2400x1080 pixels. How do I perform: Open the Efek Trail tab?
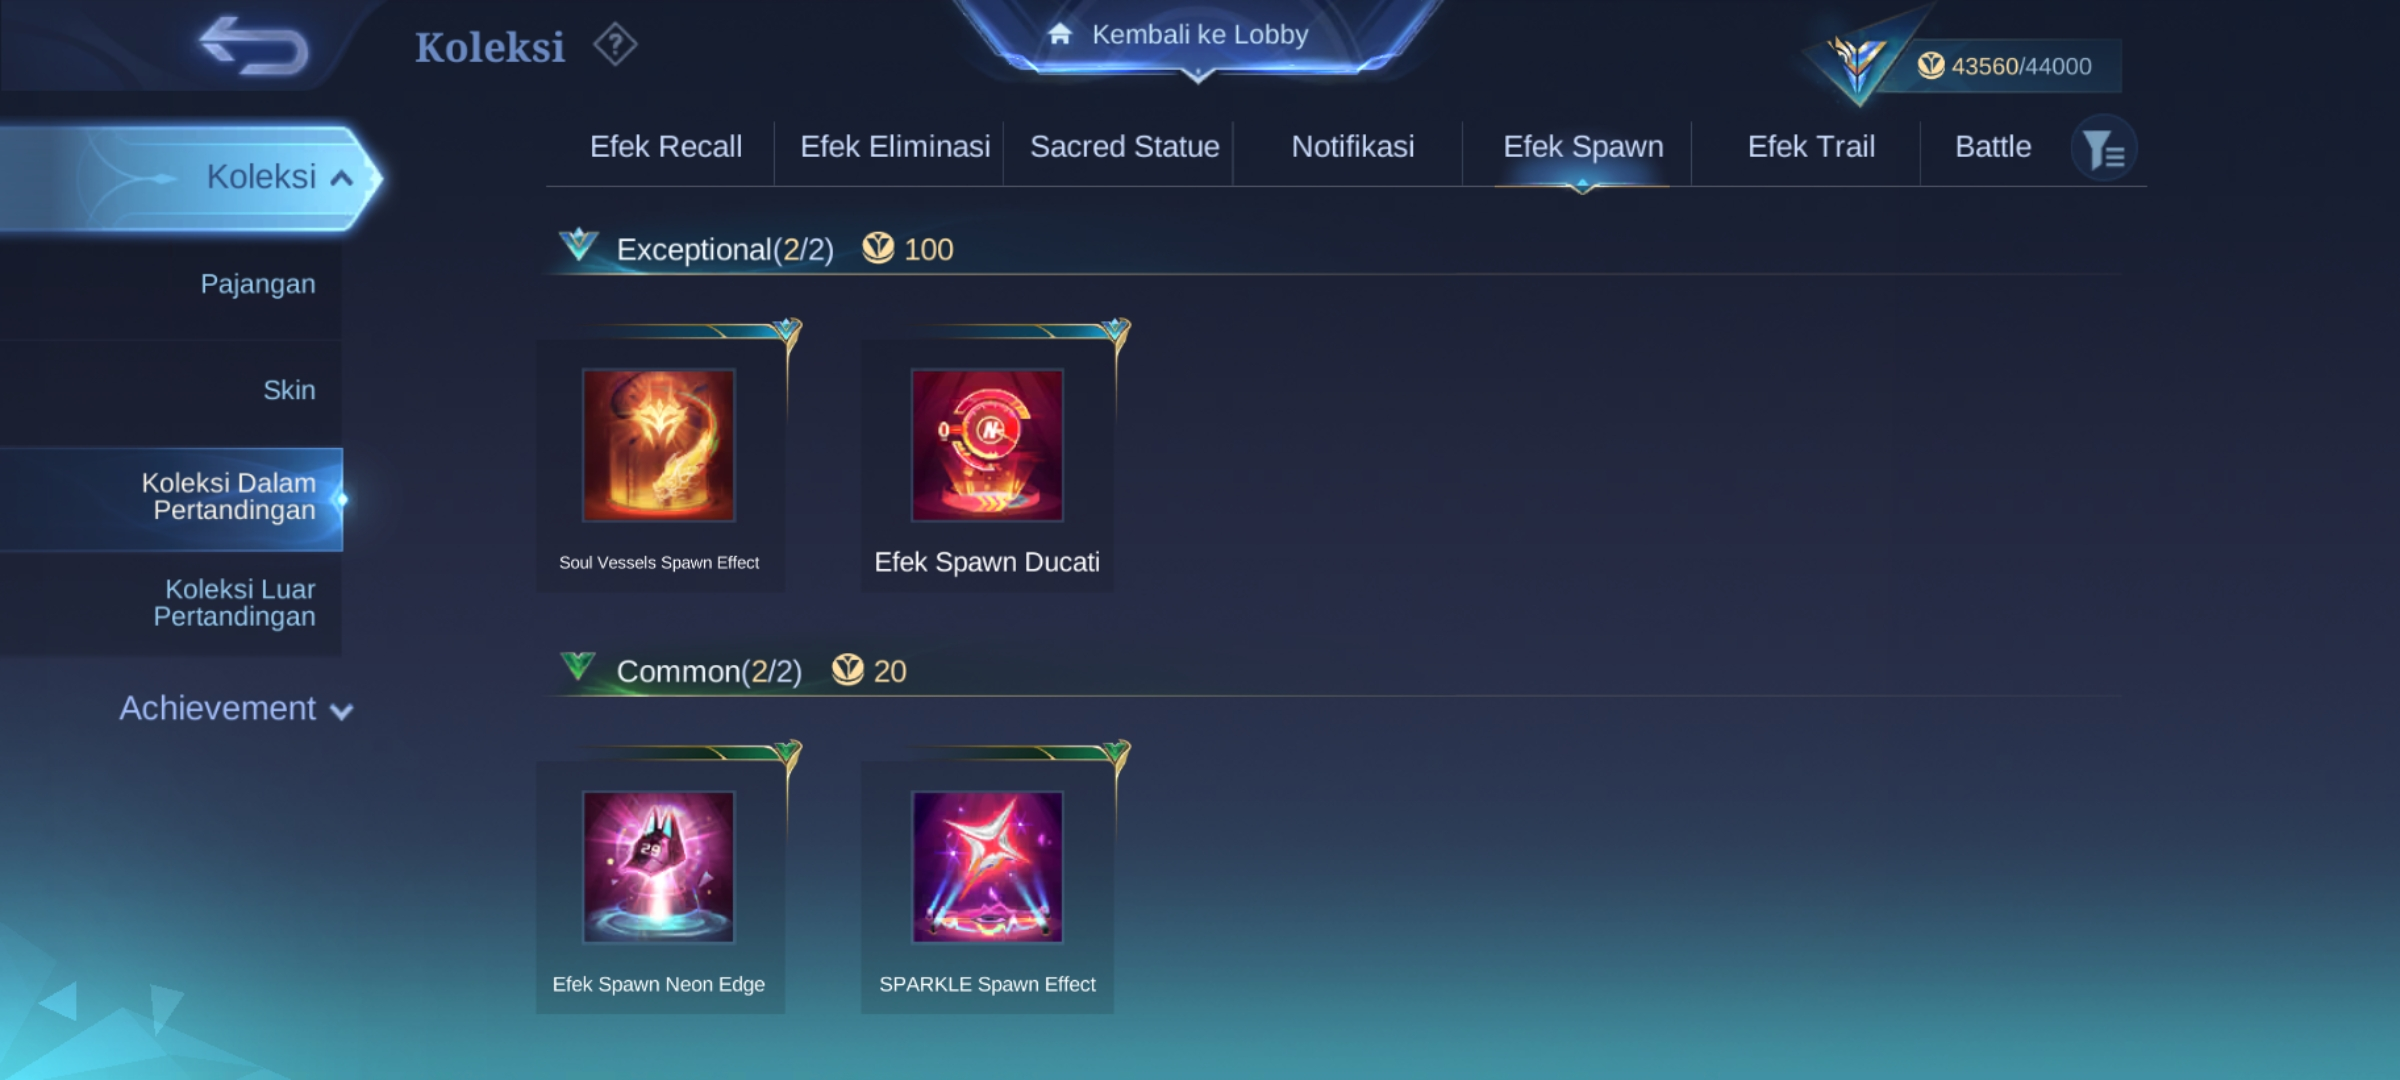(x=1811, y=147)
